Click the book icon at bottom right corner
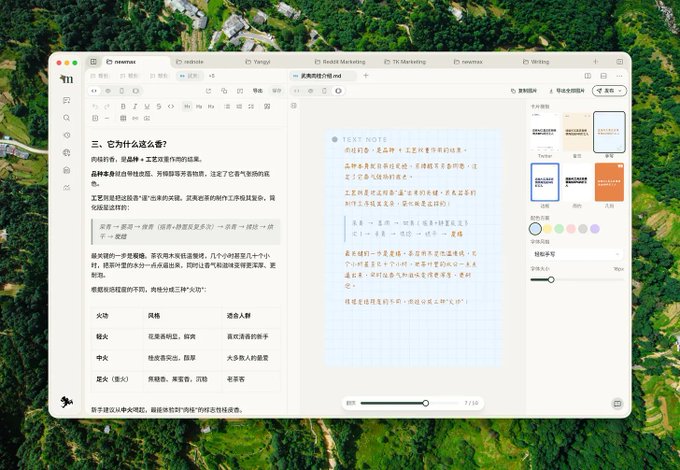The width and height of the screenshot is (680, 470). coord(617,403)
